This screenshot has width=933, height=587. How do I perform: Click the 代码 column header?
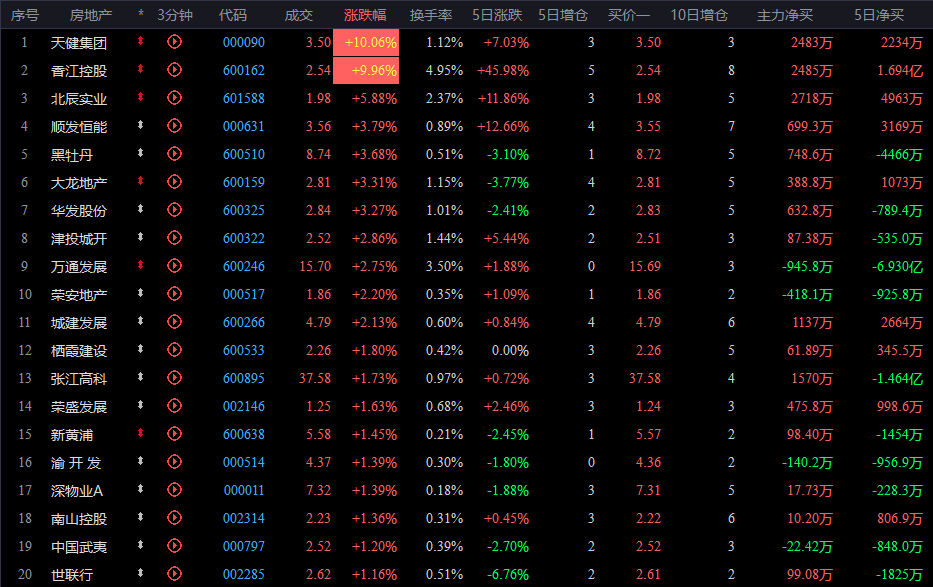point(233,15)
